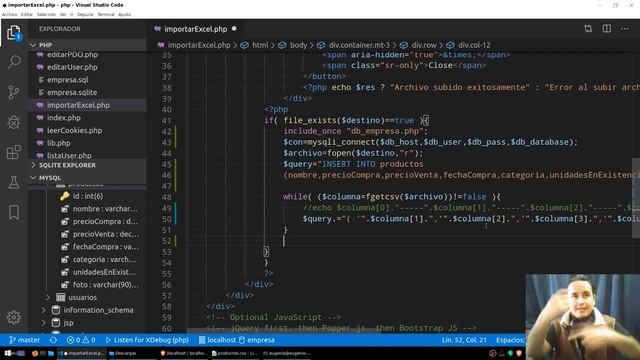Open the editor More Actions menu
Viewport: 640px width, 360px height.
click(625, 29)
